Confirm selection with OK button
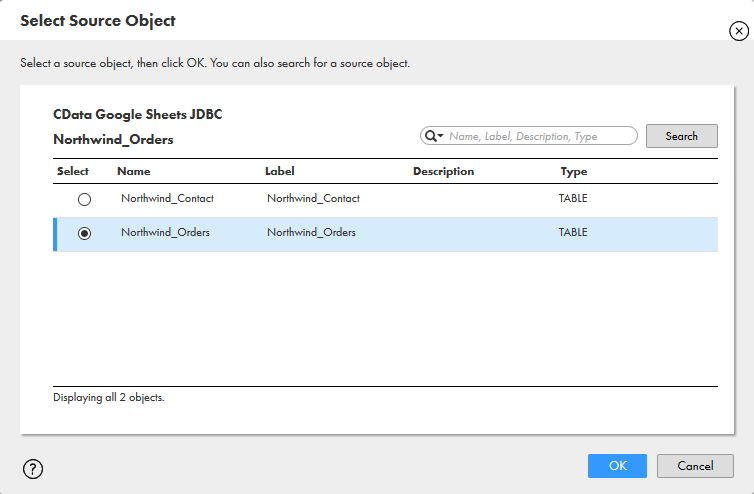Screen dimensions: 754x494 618,466
